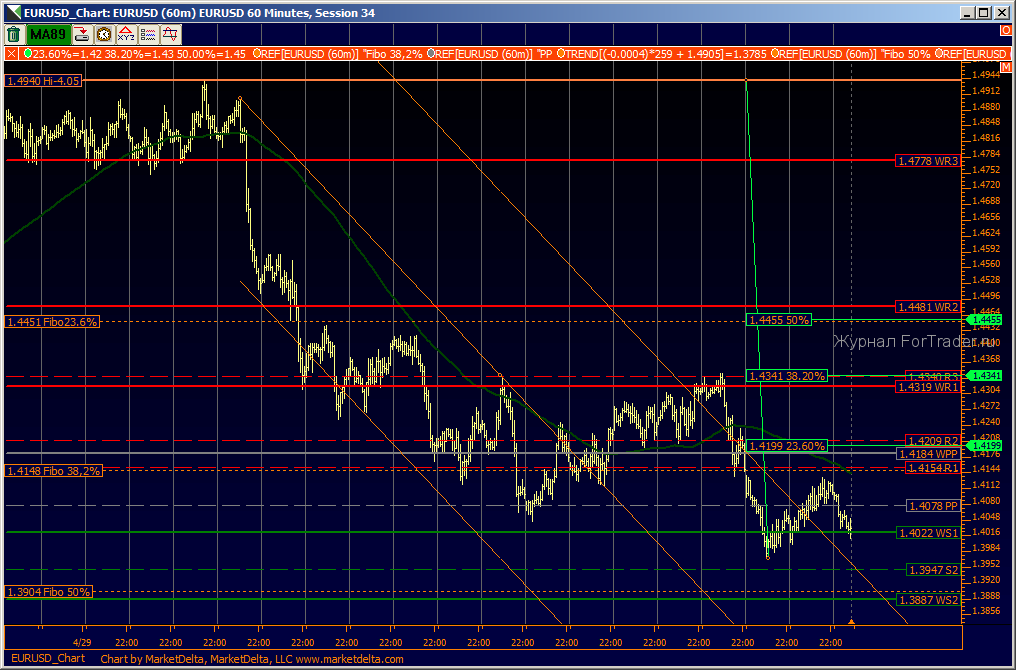Click the XYZ triangle toolbar icon
1016x670 pixels.
pyautogui.click(x=126, y=34)
